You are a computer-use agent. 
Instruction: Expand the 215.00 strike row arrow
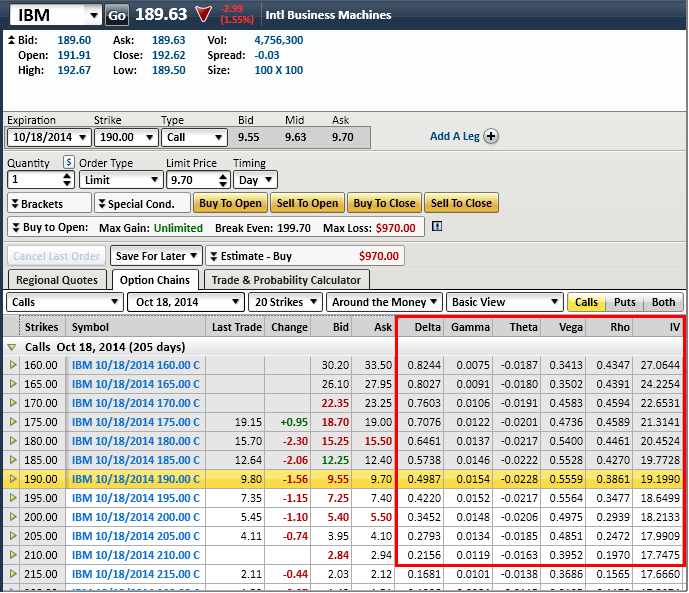click(13, 574)
